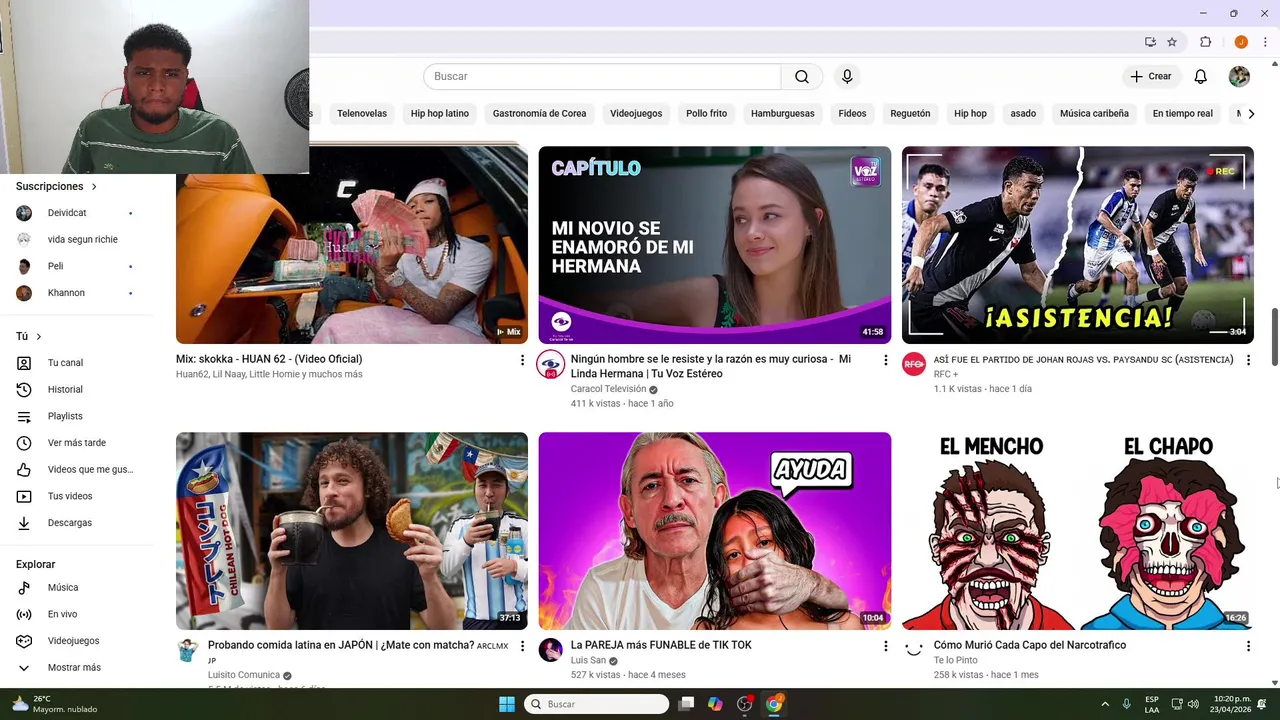Open Videojuegos in the Explorar sidebar

75,641
